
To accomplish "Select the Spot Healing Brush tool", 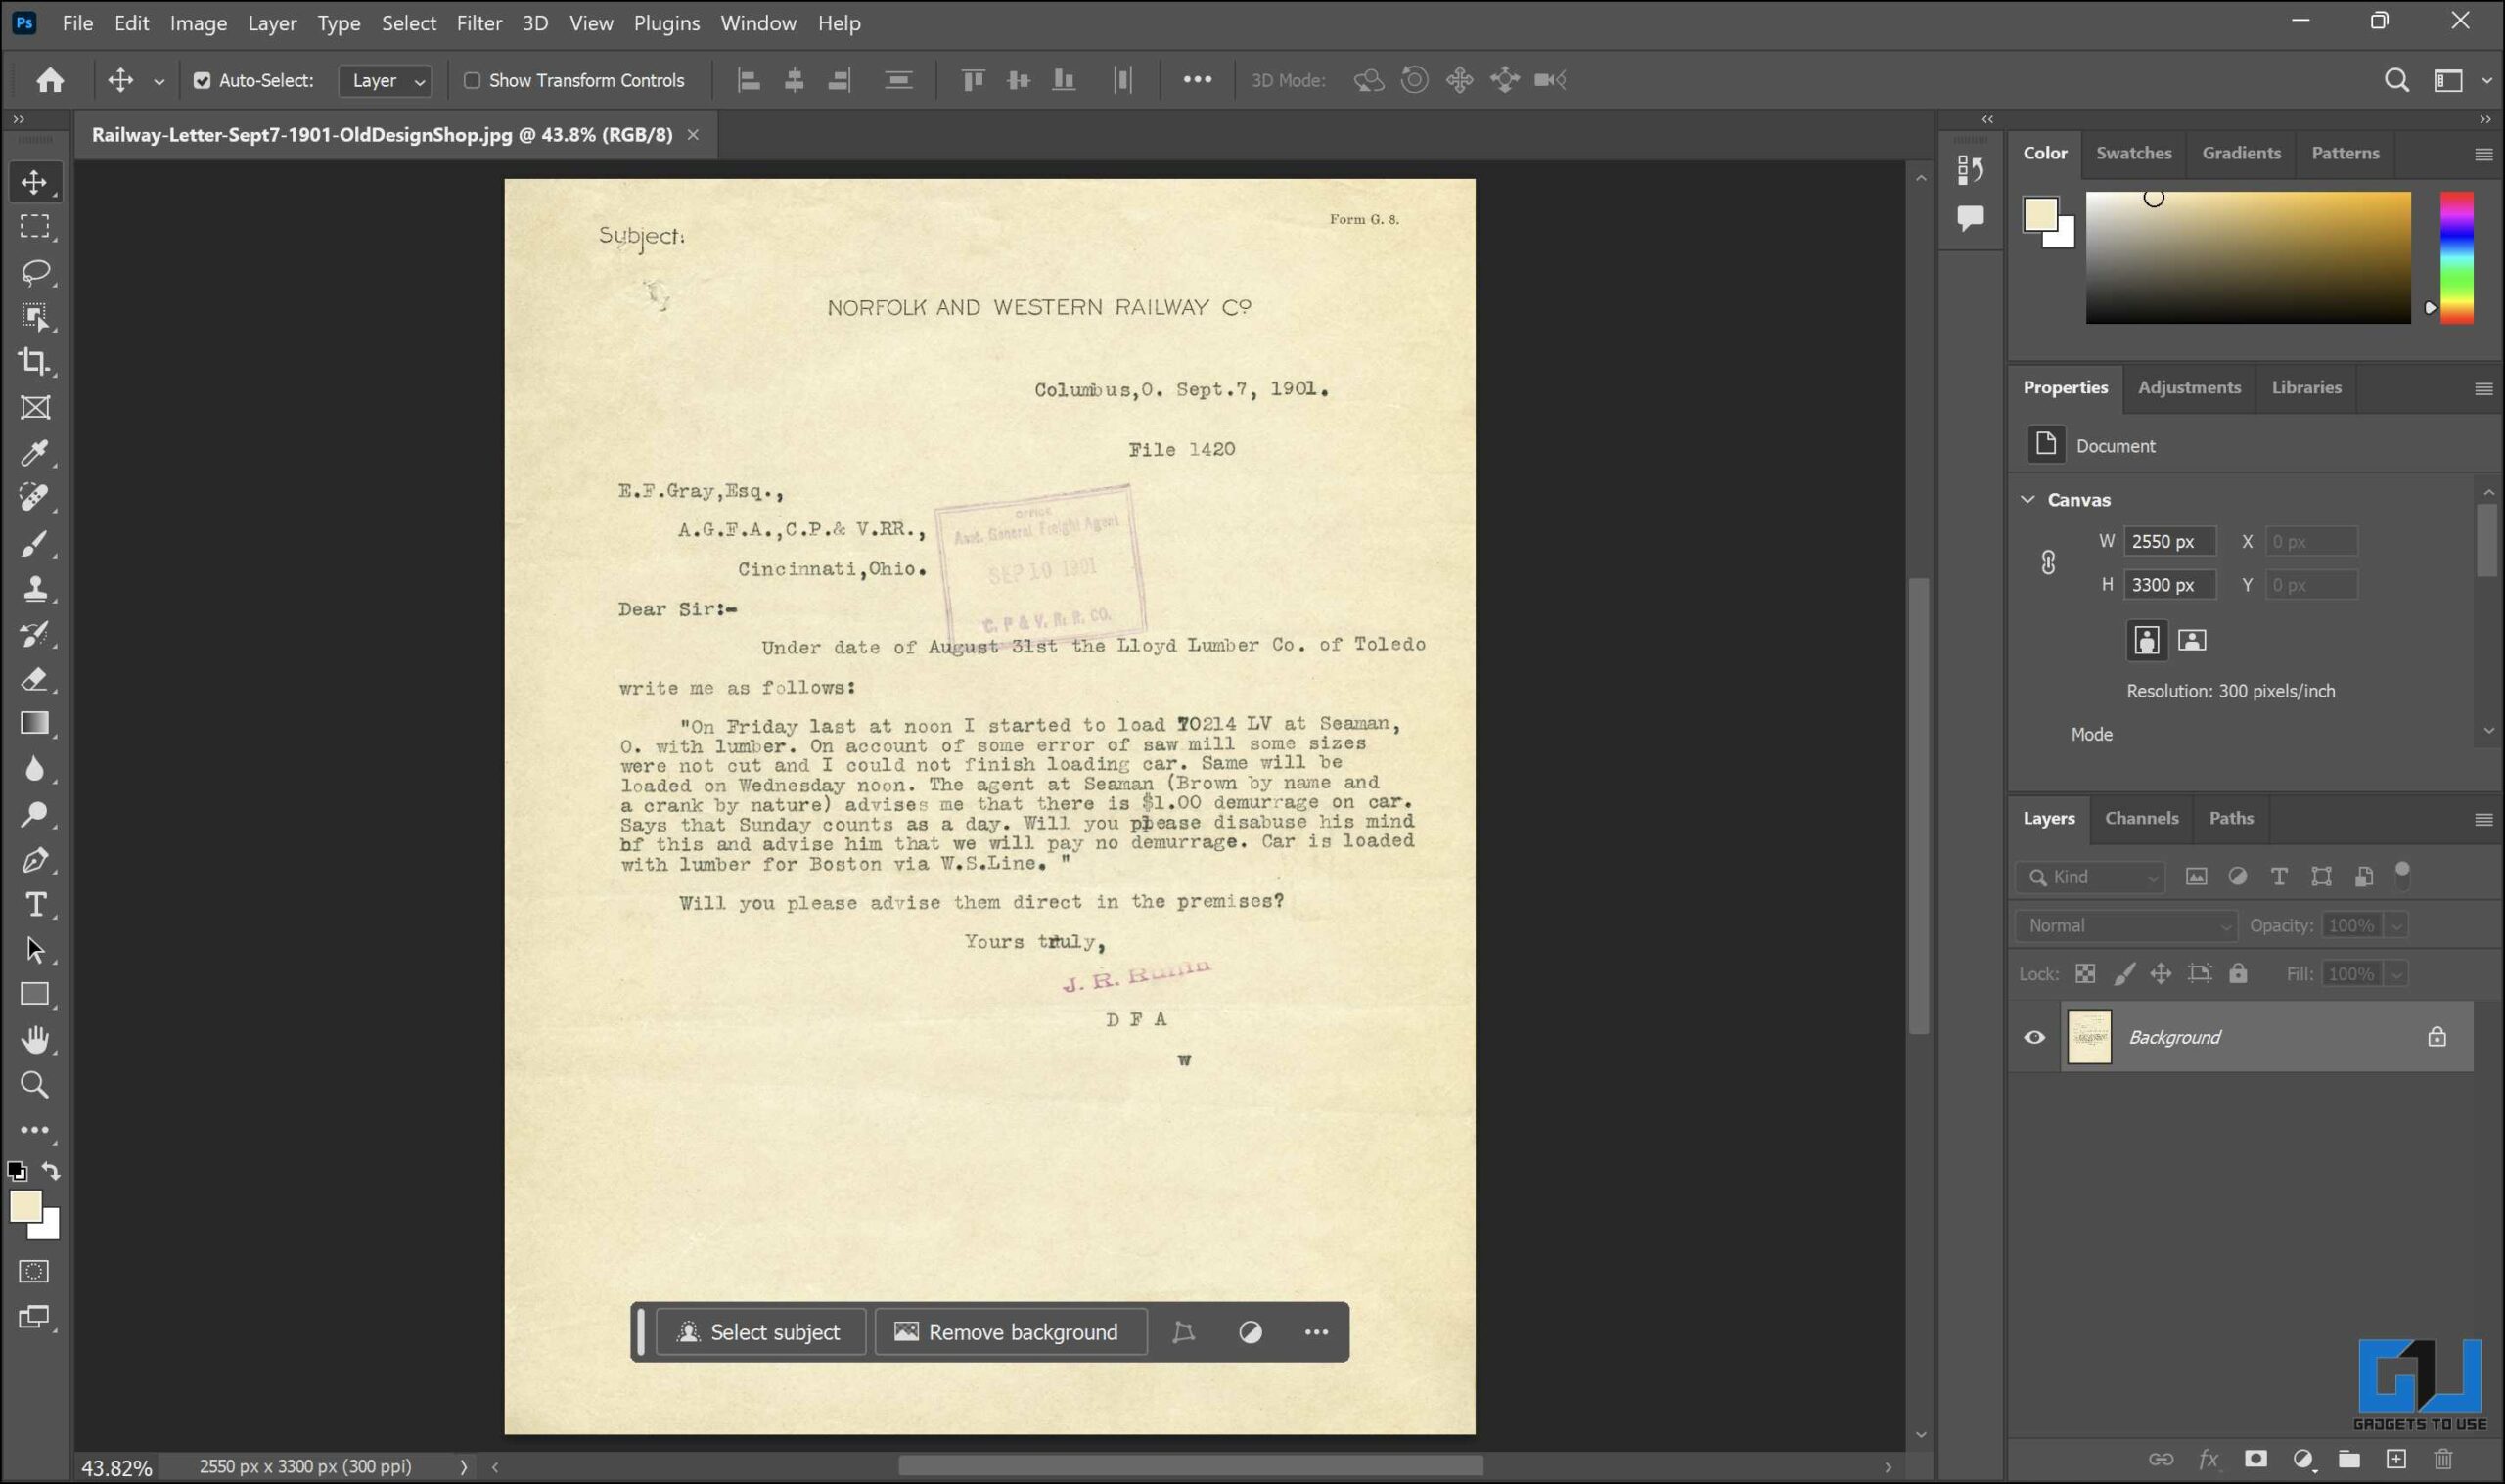I will (35, 498).
